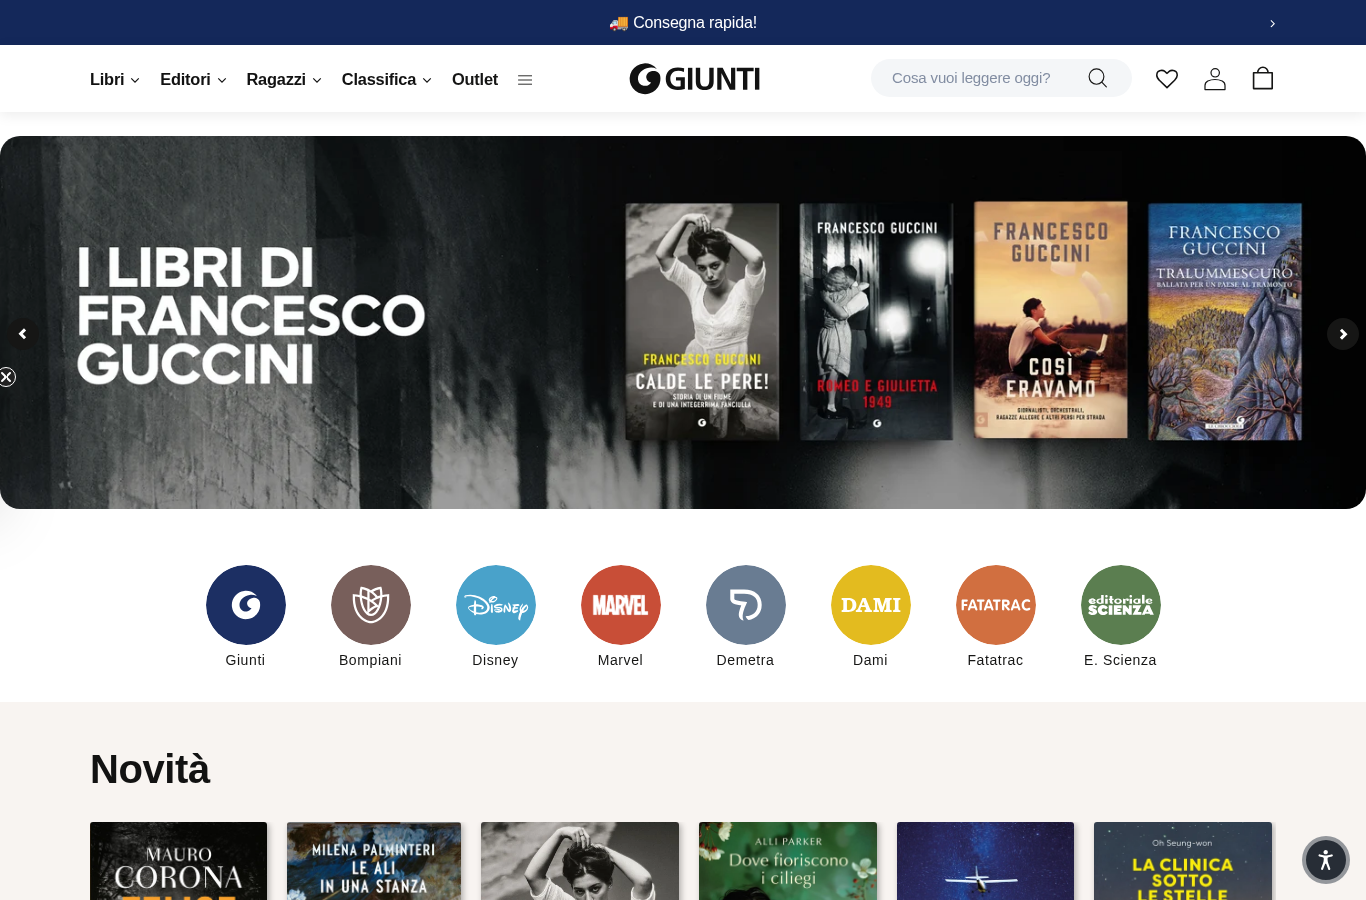Select the Giunti publisher circle icon
This screenshot has width=1366, height=900.
(246, 605)
